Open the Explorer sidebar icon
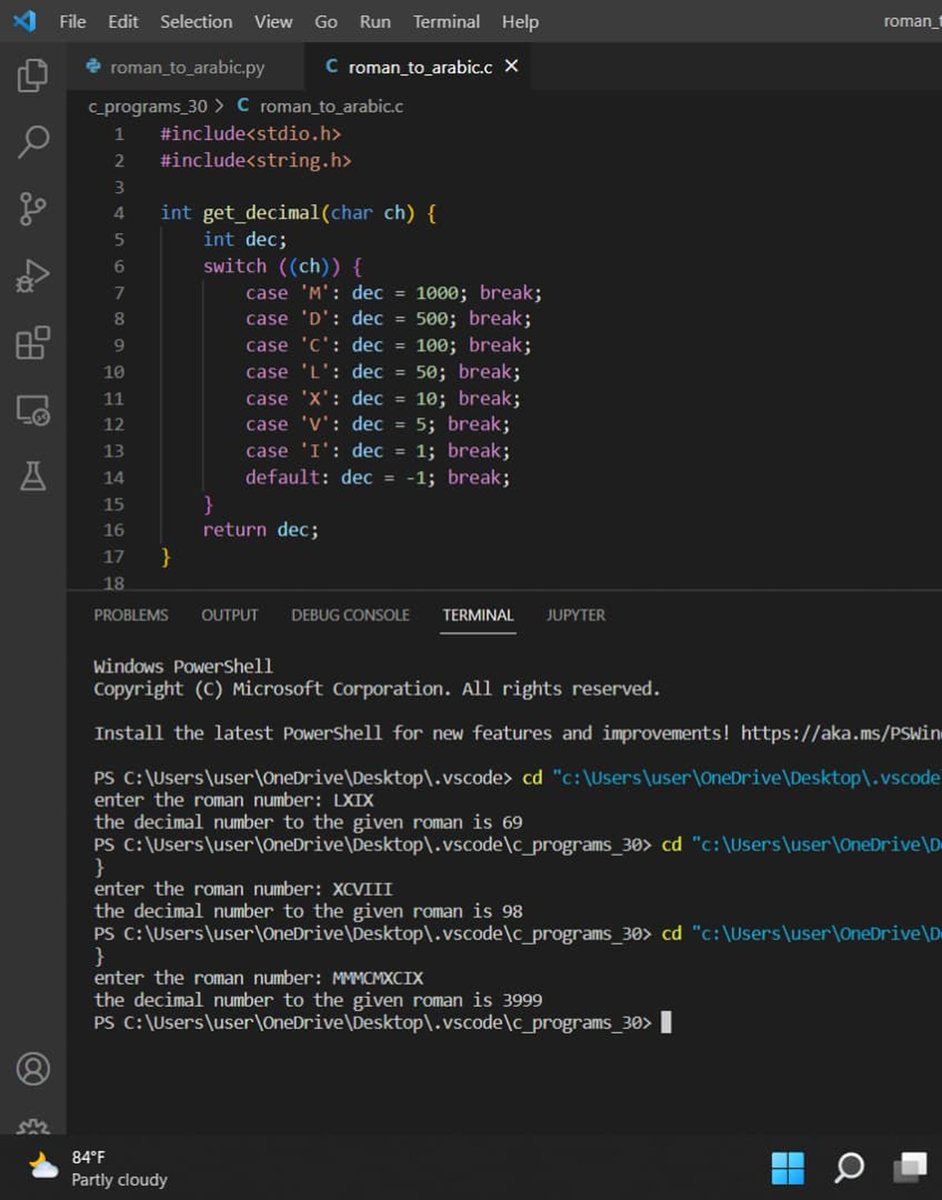Viewport: 942px width, 1200px height. 32,75
